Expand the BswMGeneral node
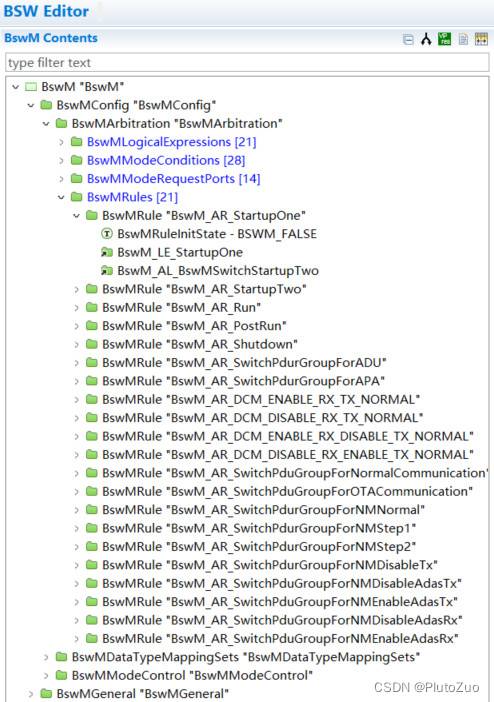Viewport: 494px width, 702px height. pos(31,693)
